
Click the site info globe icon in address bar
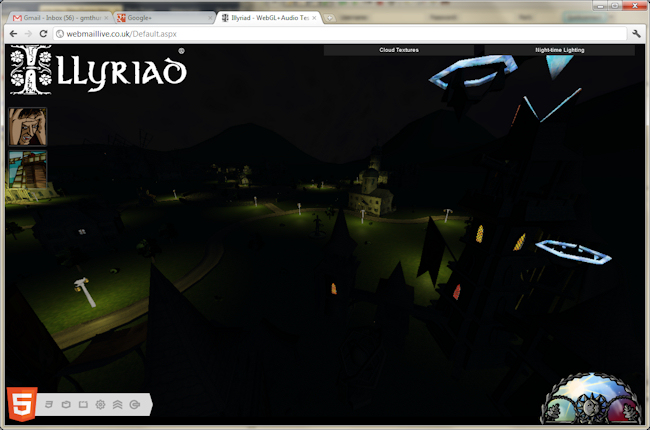(60, 34)
